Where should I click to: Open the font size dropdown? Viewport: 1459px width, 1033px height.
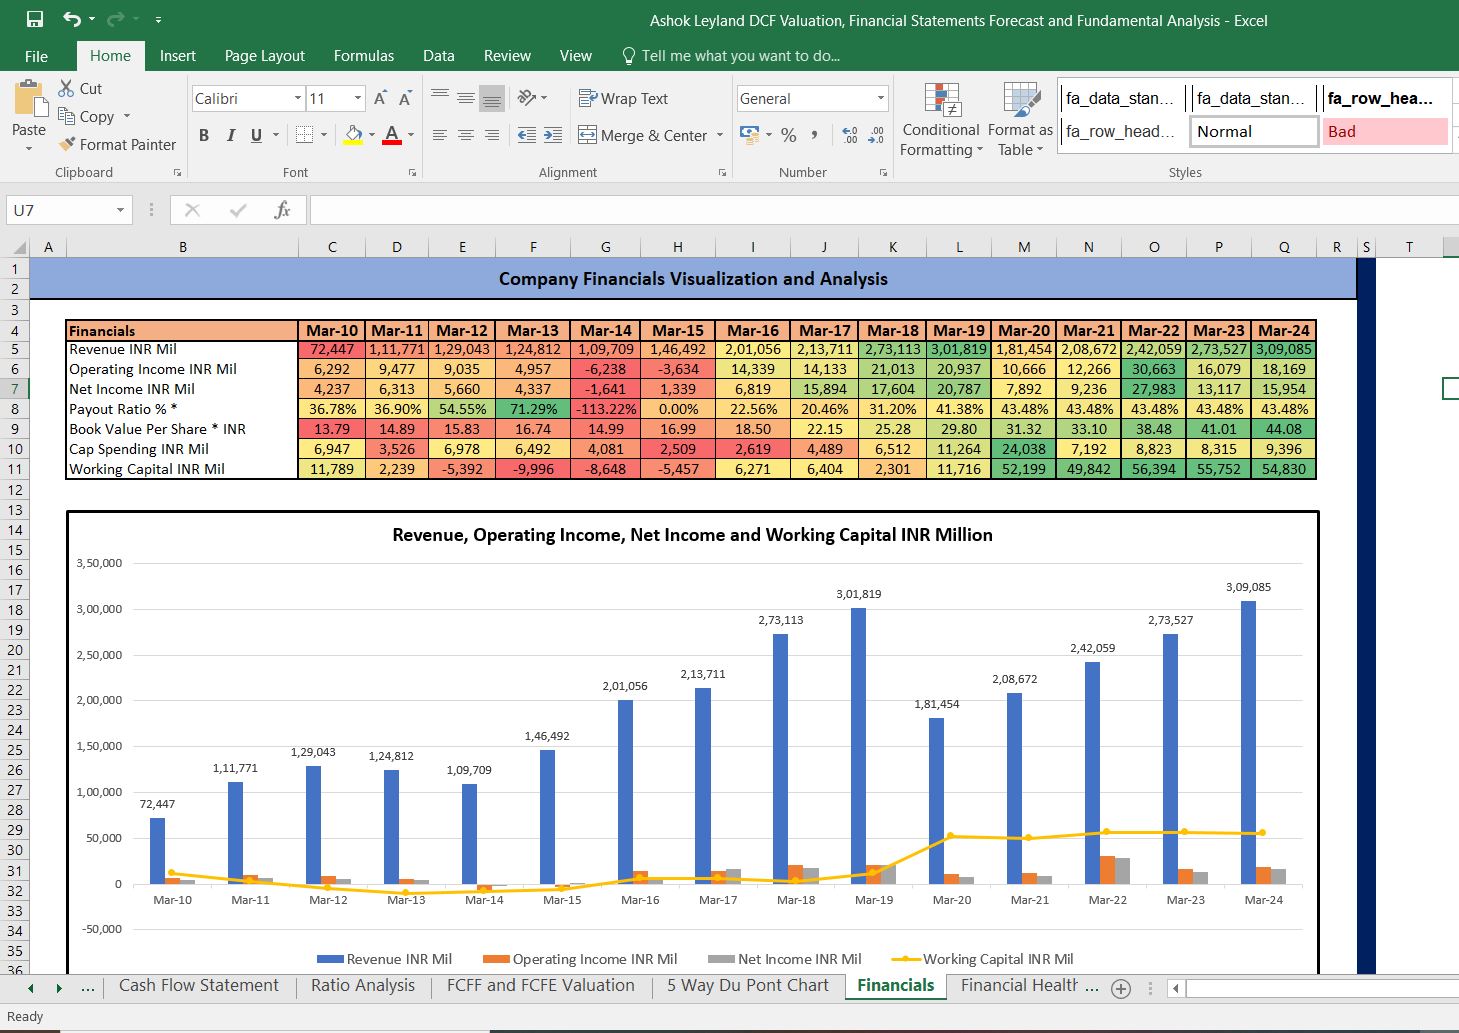click(358, 98)
